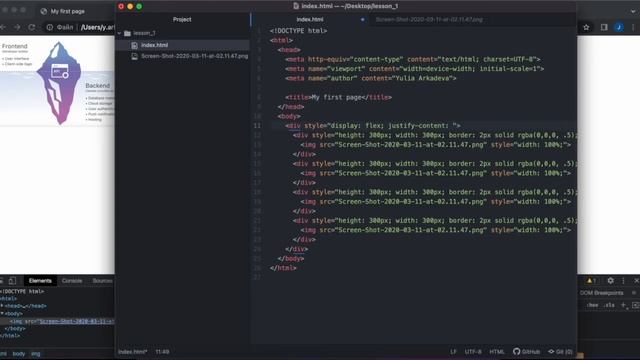Expand the head node in DevTools

2,306
